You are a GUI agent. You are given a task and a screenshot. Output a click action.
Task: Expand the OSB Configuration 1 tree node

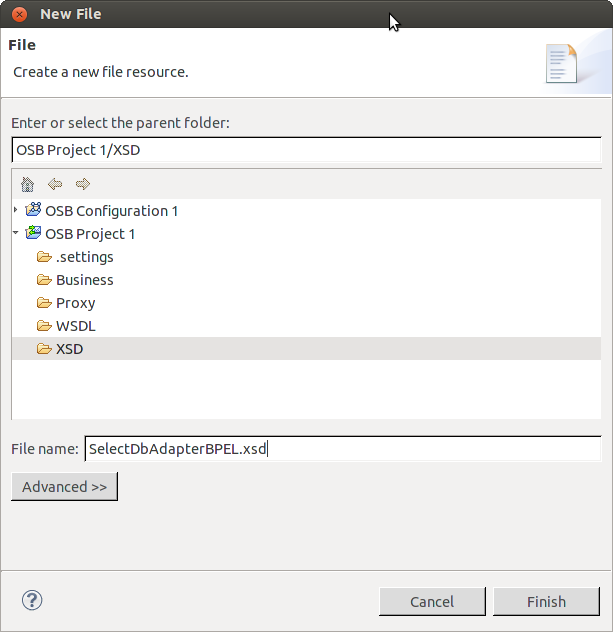point(15,210)
